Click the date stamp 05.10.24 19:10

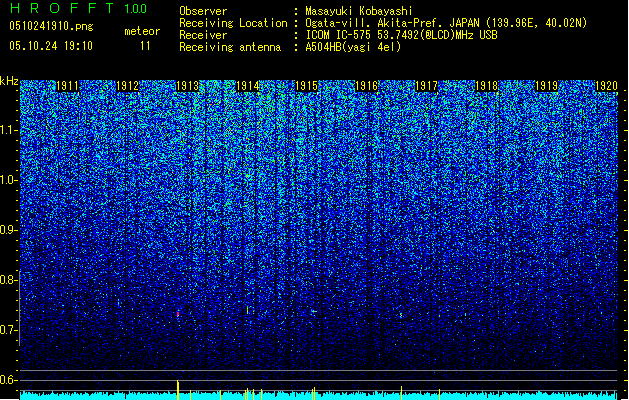51,46
